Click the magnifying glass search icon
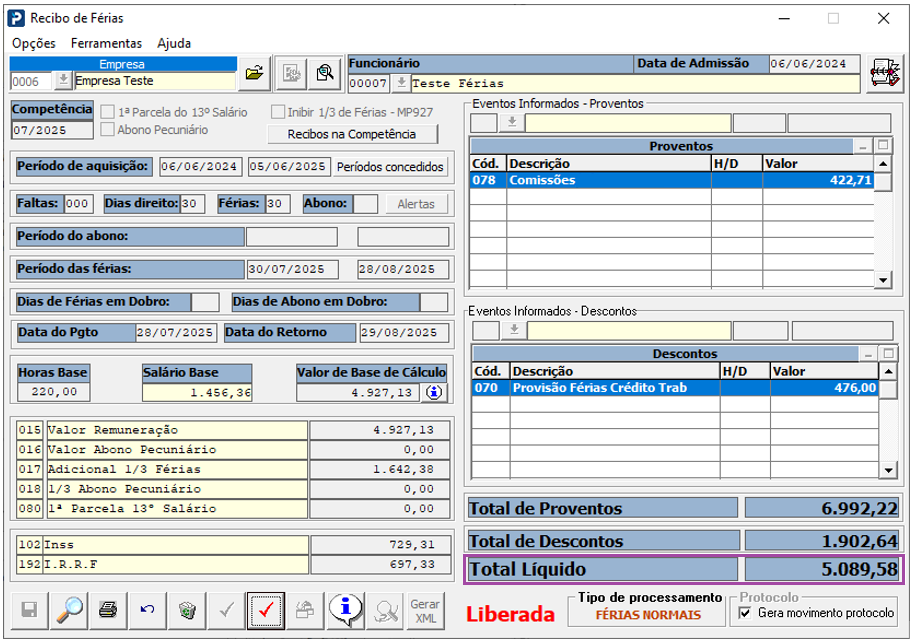The image size is (914, 644). [68, 610]
